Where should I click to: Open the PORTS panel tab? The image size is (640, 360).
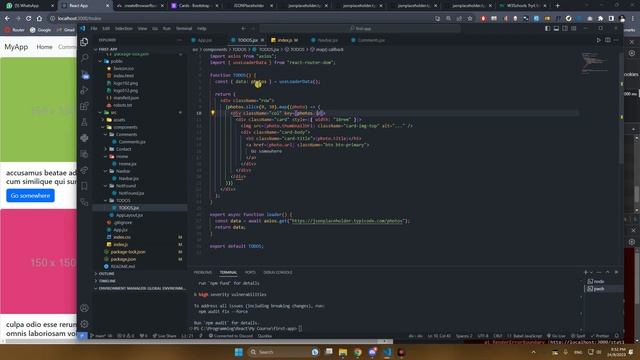point(250,272)
